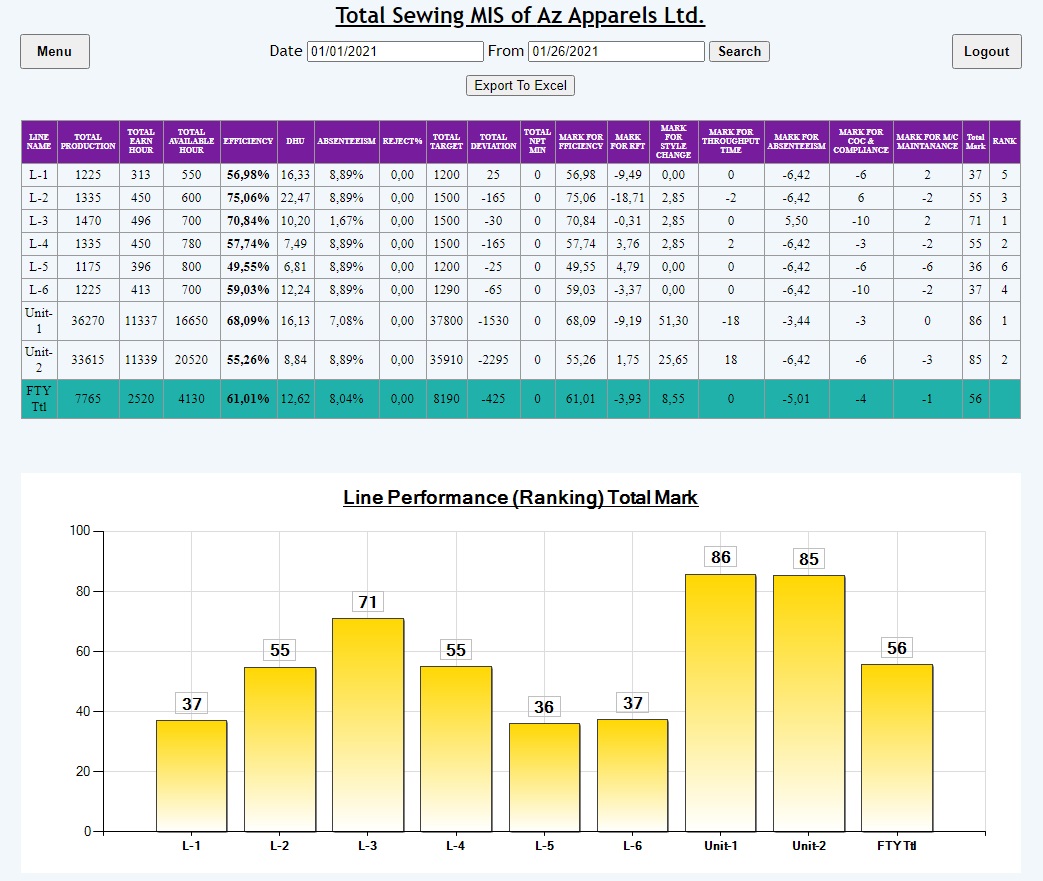Click MARK FOR THROUGHPUT TIME header
Screen dimensions: 1043x881
point(730,141)
